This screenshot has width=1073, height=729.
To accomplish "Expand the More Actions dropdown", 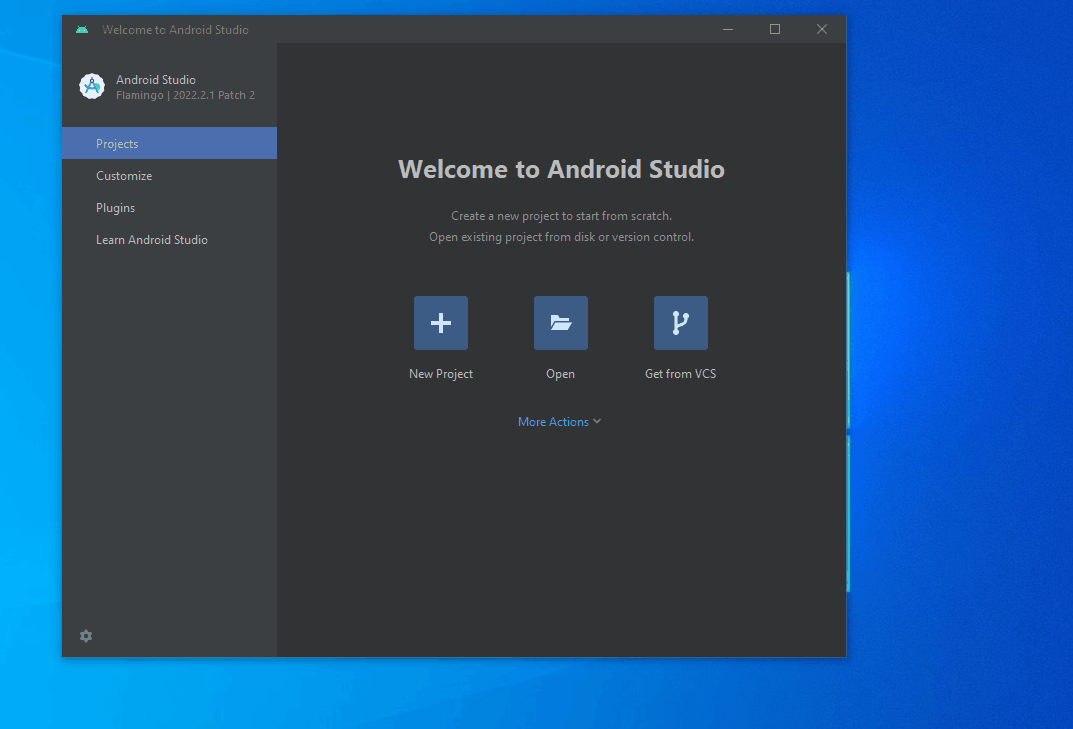I will coord(560,422).
